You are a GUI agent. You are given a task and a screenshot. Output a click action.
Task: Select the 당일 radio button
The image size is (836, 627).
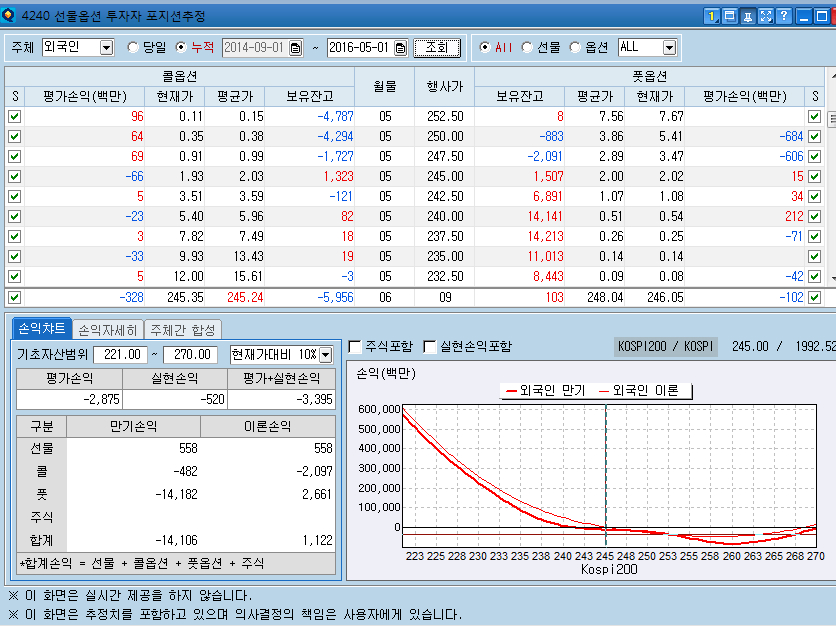(x=134, y=47)
